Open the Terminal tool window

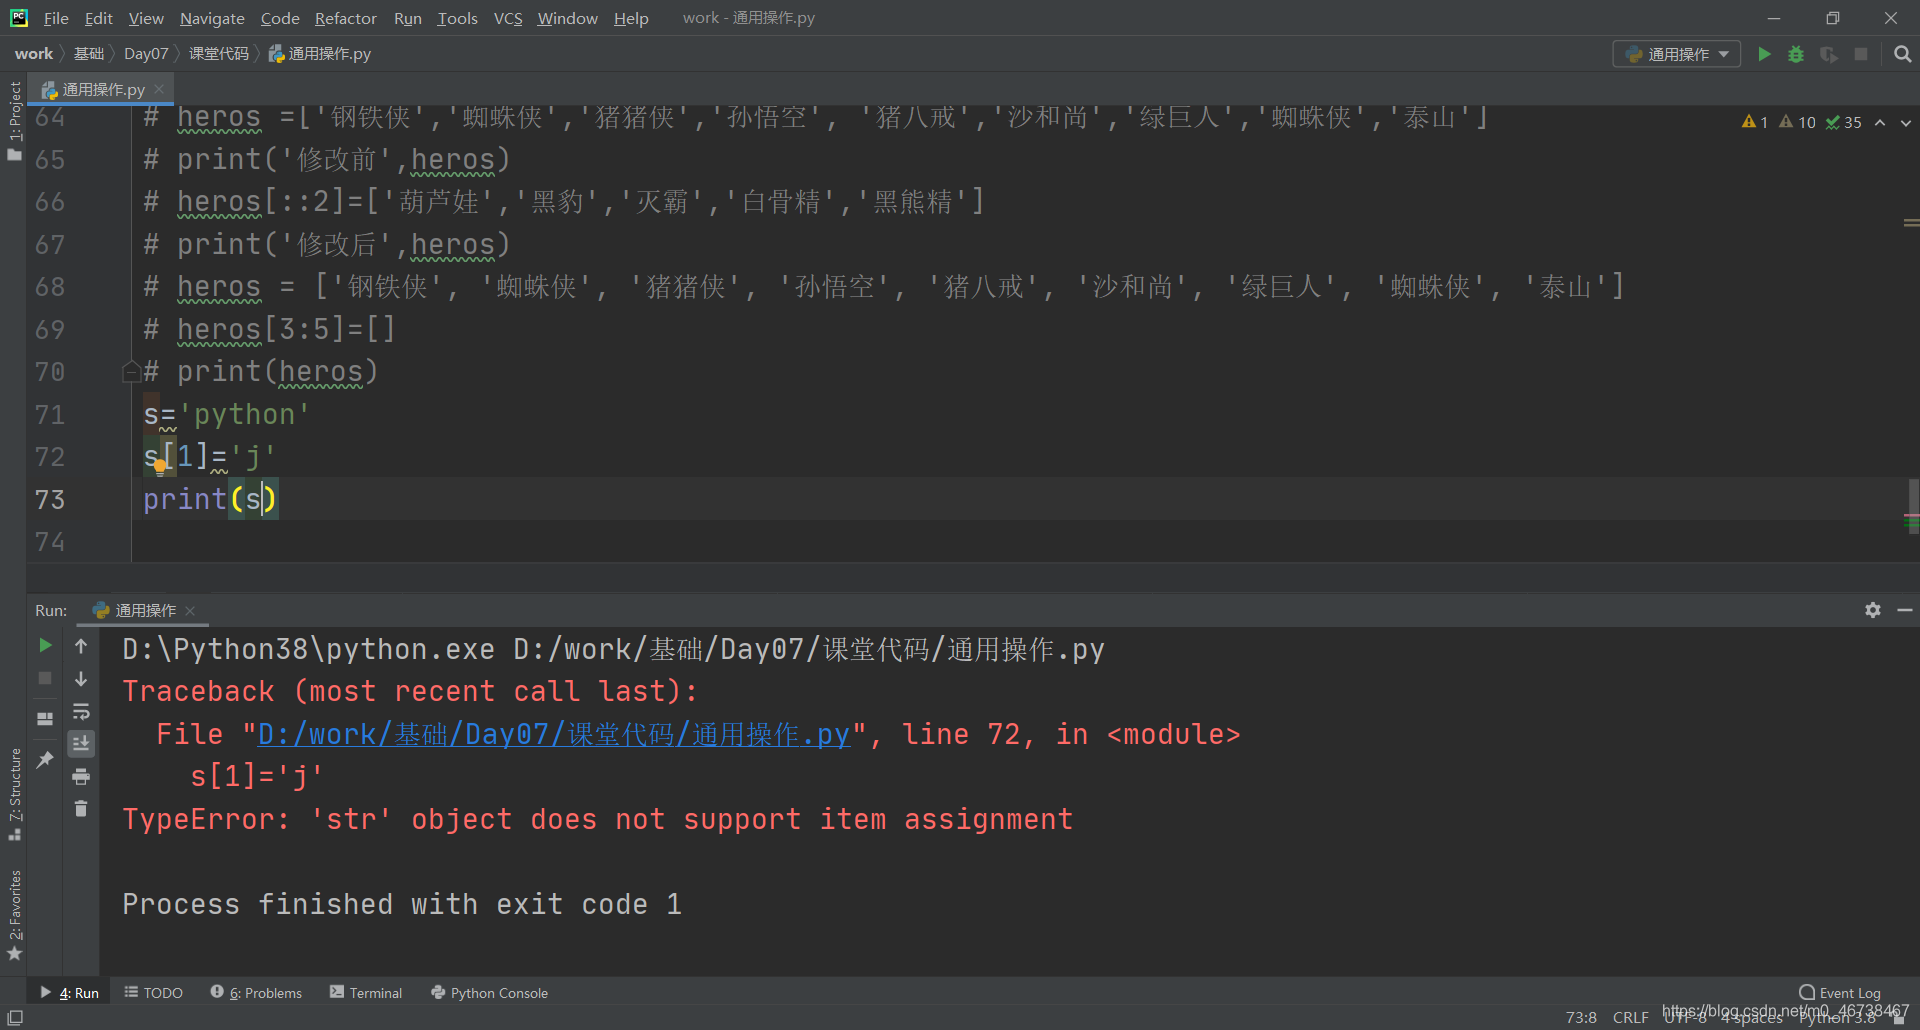click(x=366, y=993)
